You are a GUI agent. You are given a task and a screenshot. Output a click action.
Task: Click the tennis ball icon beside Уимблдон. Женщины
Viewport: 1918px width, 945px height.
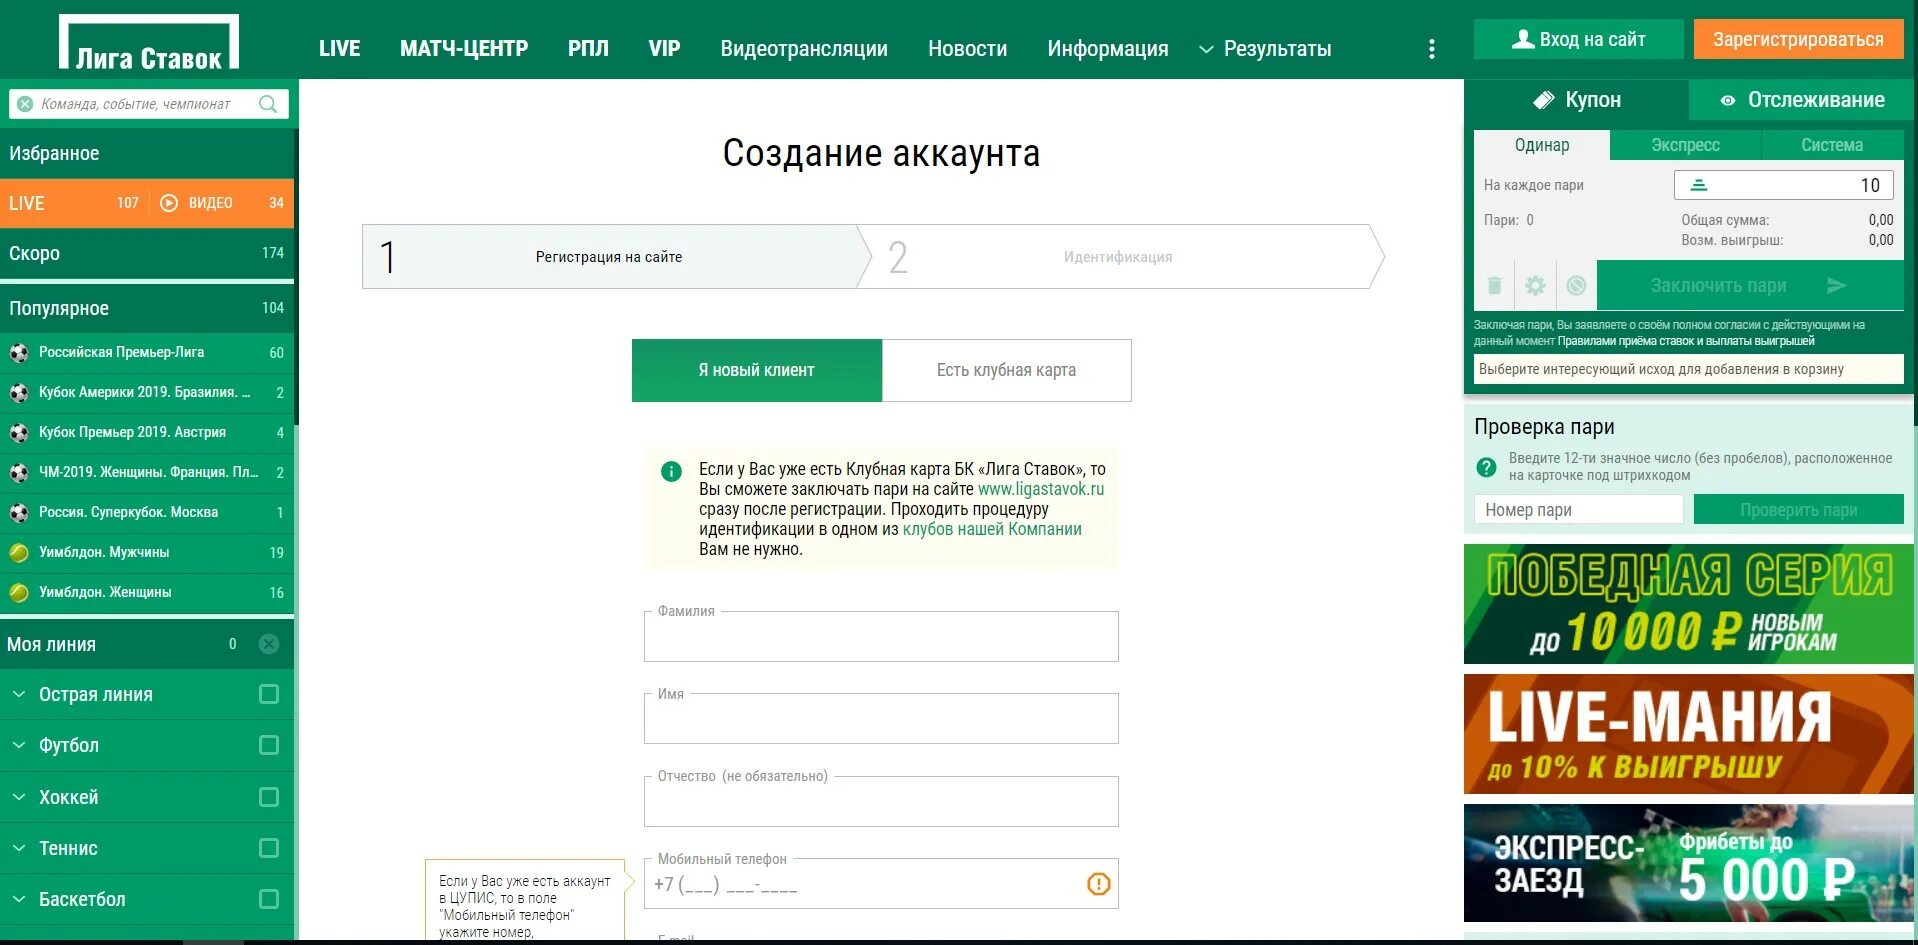click(19, 592)
